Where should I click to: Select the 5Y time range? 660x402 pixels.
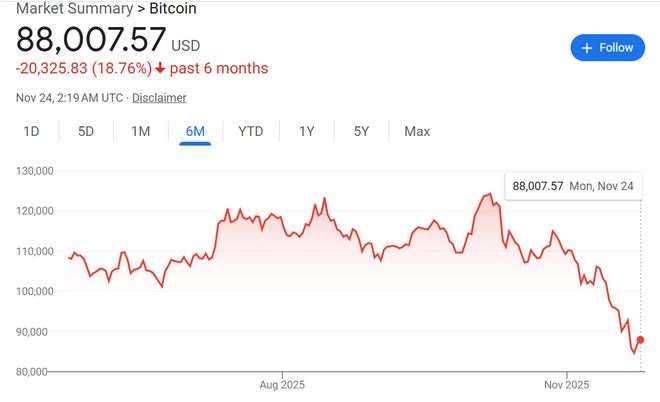(x=361, y=131)
